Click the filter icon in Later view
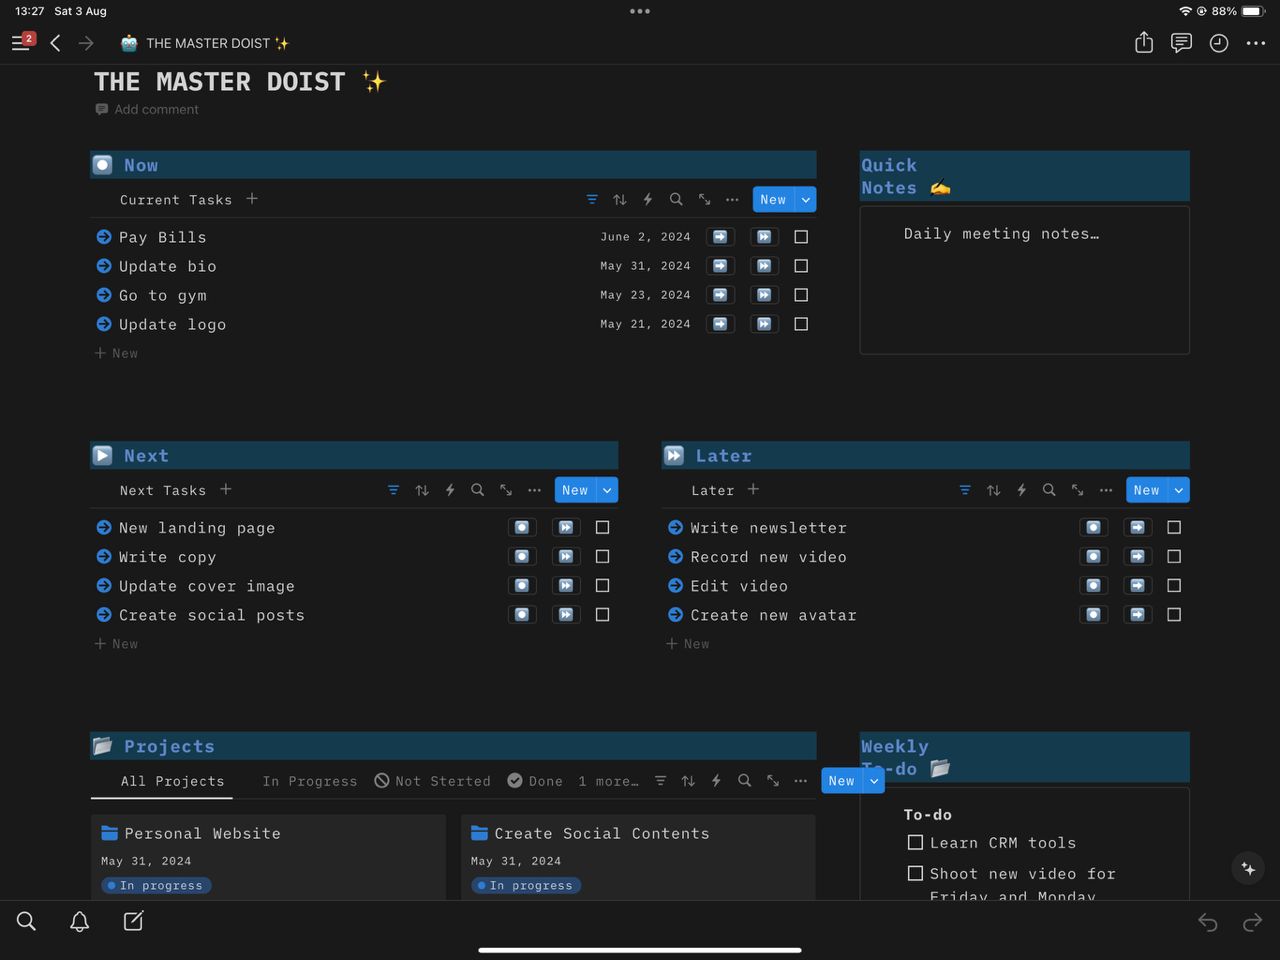 [965, 490]
